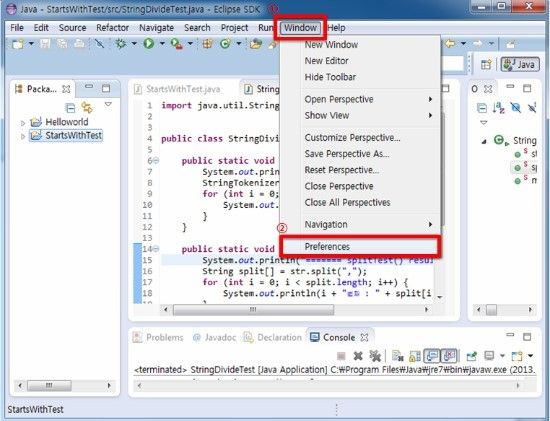Viewport: 550px width, 421px height.
Task: Choose Reset Perspective... menu entry
Action: [x=361, y=170]
